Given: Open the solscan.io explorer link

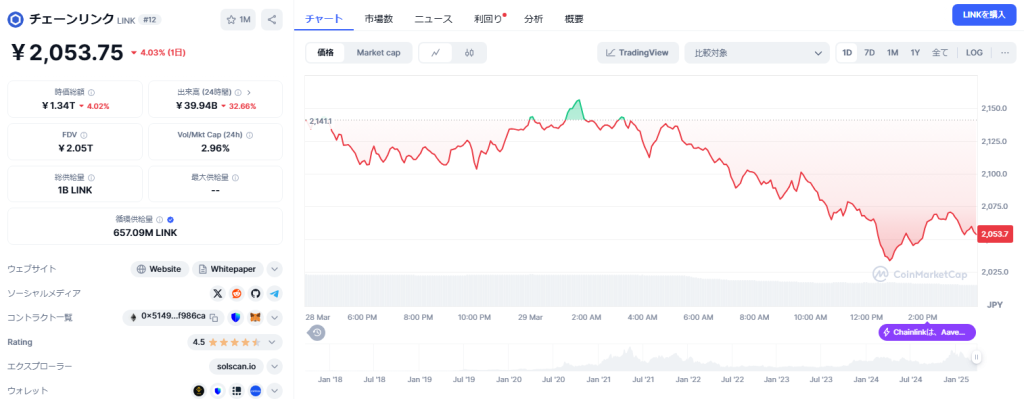Looking at the screenshot, I should (x=236, y=366).
